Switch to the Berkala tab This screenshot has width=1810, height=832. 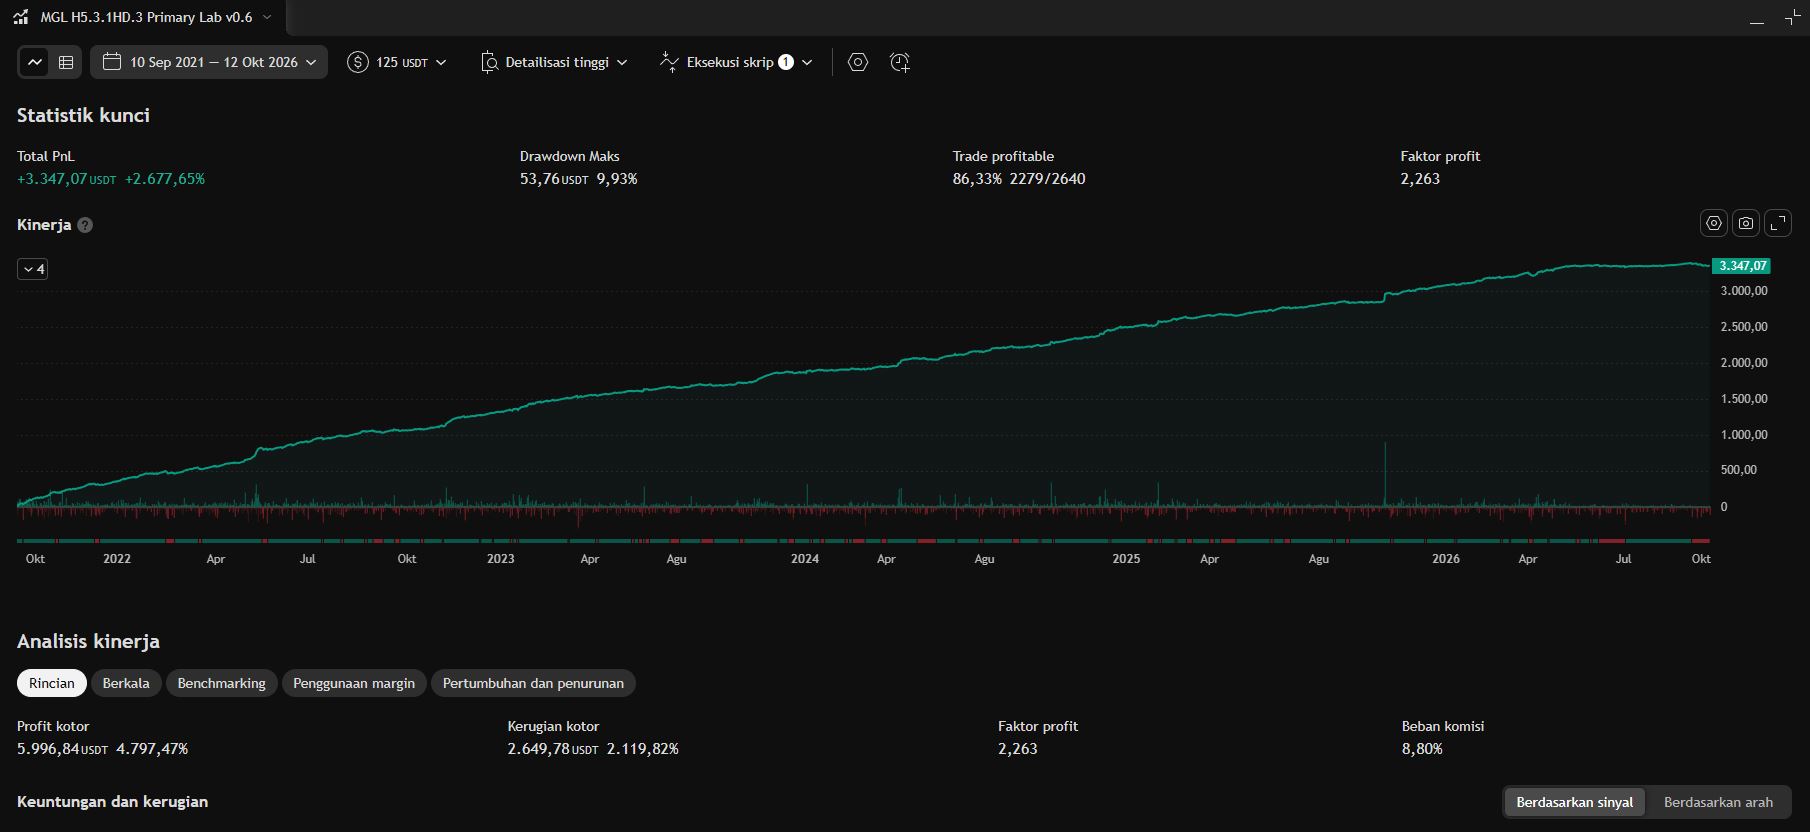(x=126, y=683)
